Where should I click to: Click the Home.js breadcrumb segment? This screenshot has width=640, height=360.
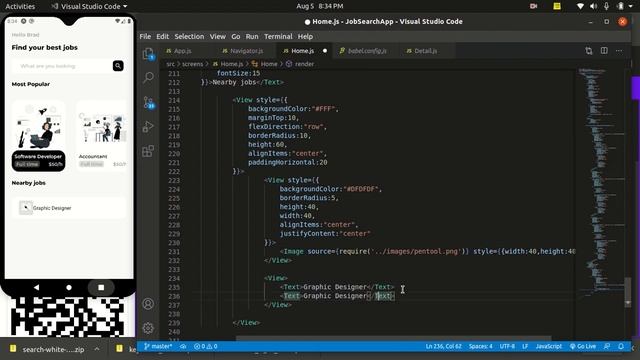[x=231, y=64]
